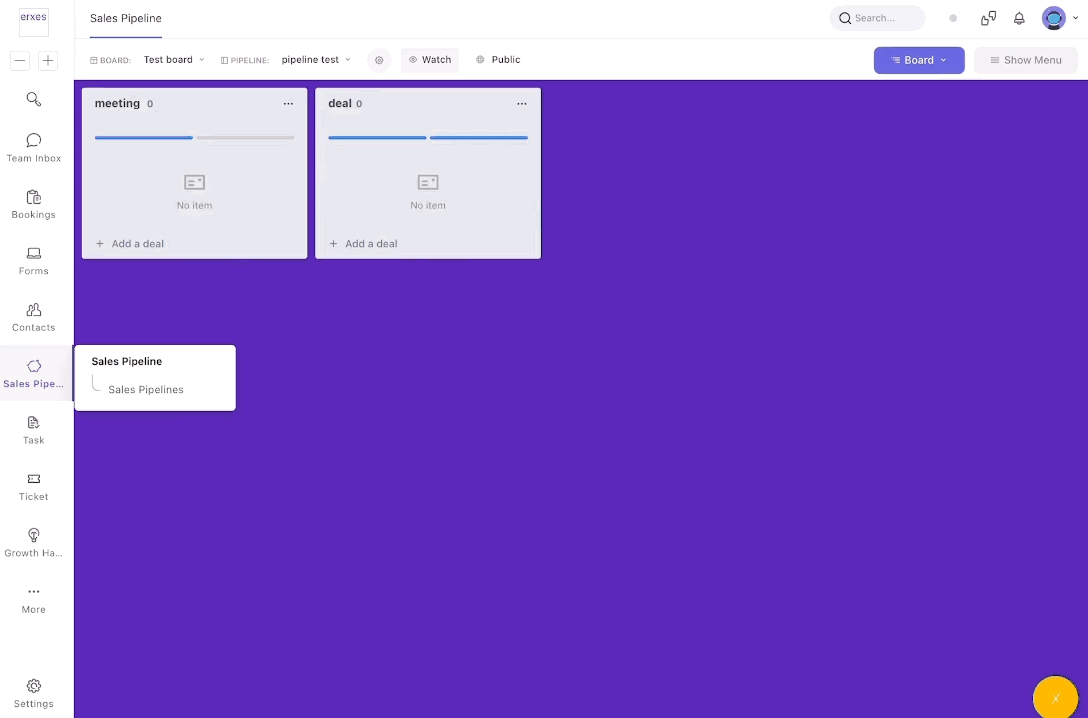Open the Task module icon
1088x718 pixels.
click(33, 429)
